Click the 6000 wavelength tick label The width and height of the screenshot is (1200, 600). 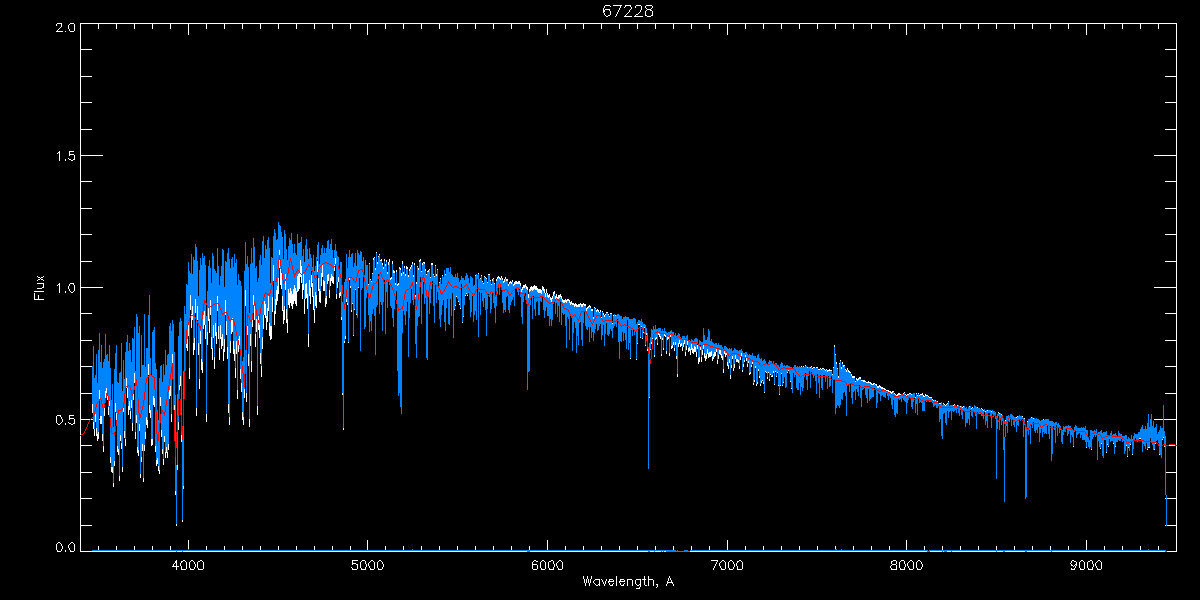tap(547, 563)
